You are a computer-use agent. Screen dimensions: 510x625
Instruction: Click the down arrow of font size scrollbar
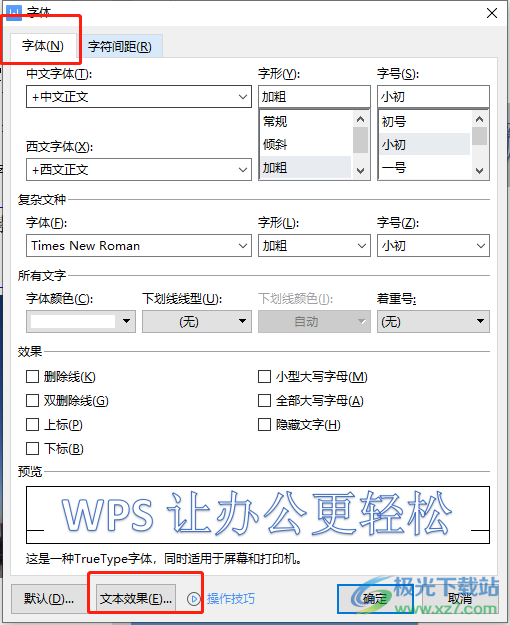[x=480, y=171]
